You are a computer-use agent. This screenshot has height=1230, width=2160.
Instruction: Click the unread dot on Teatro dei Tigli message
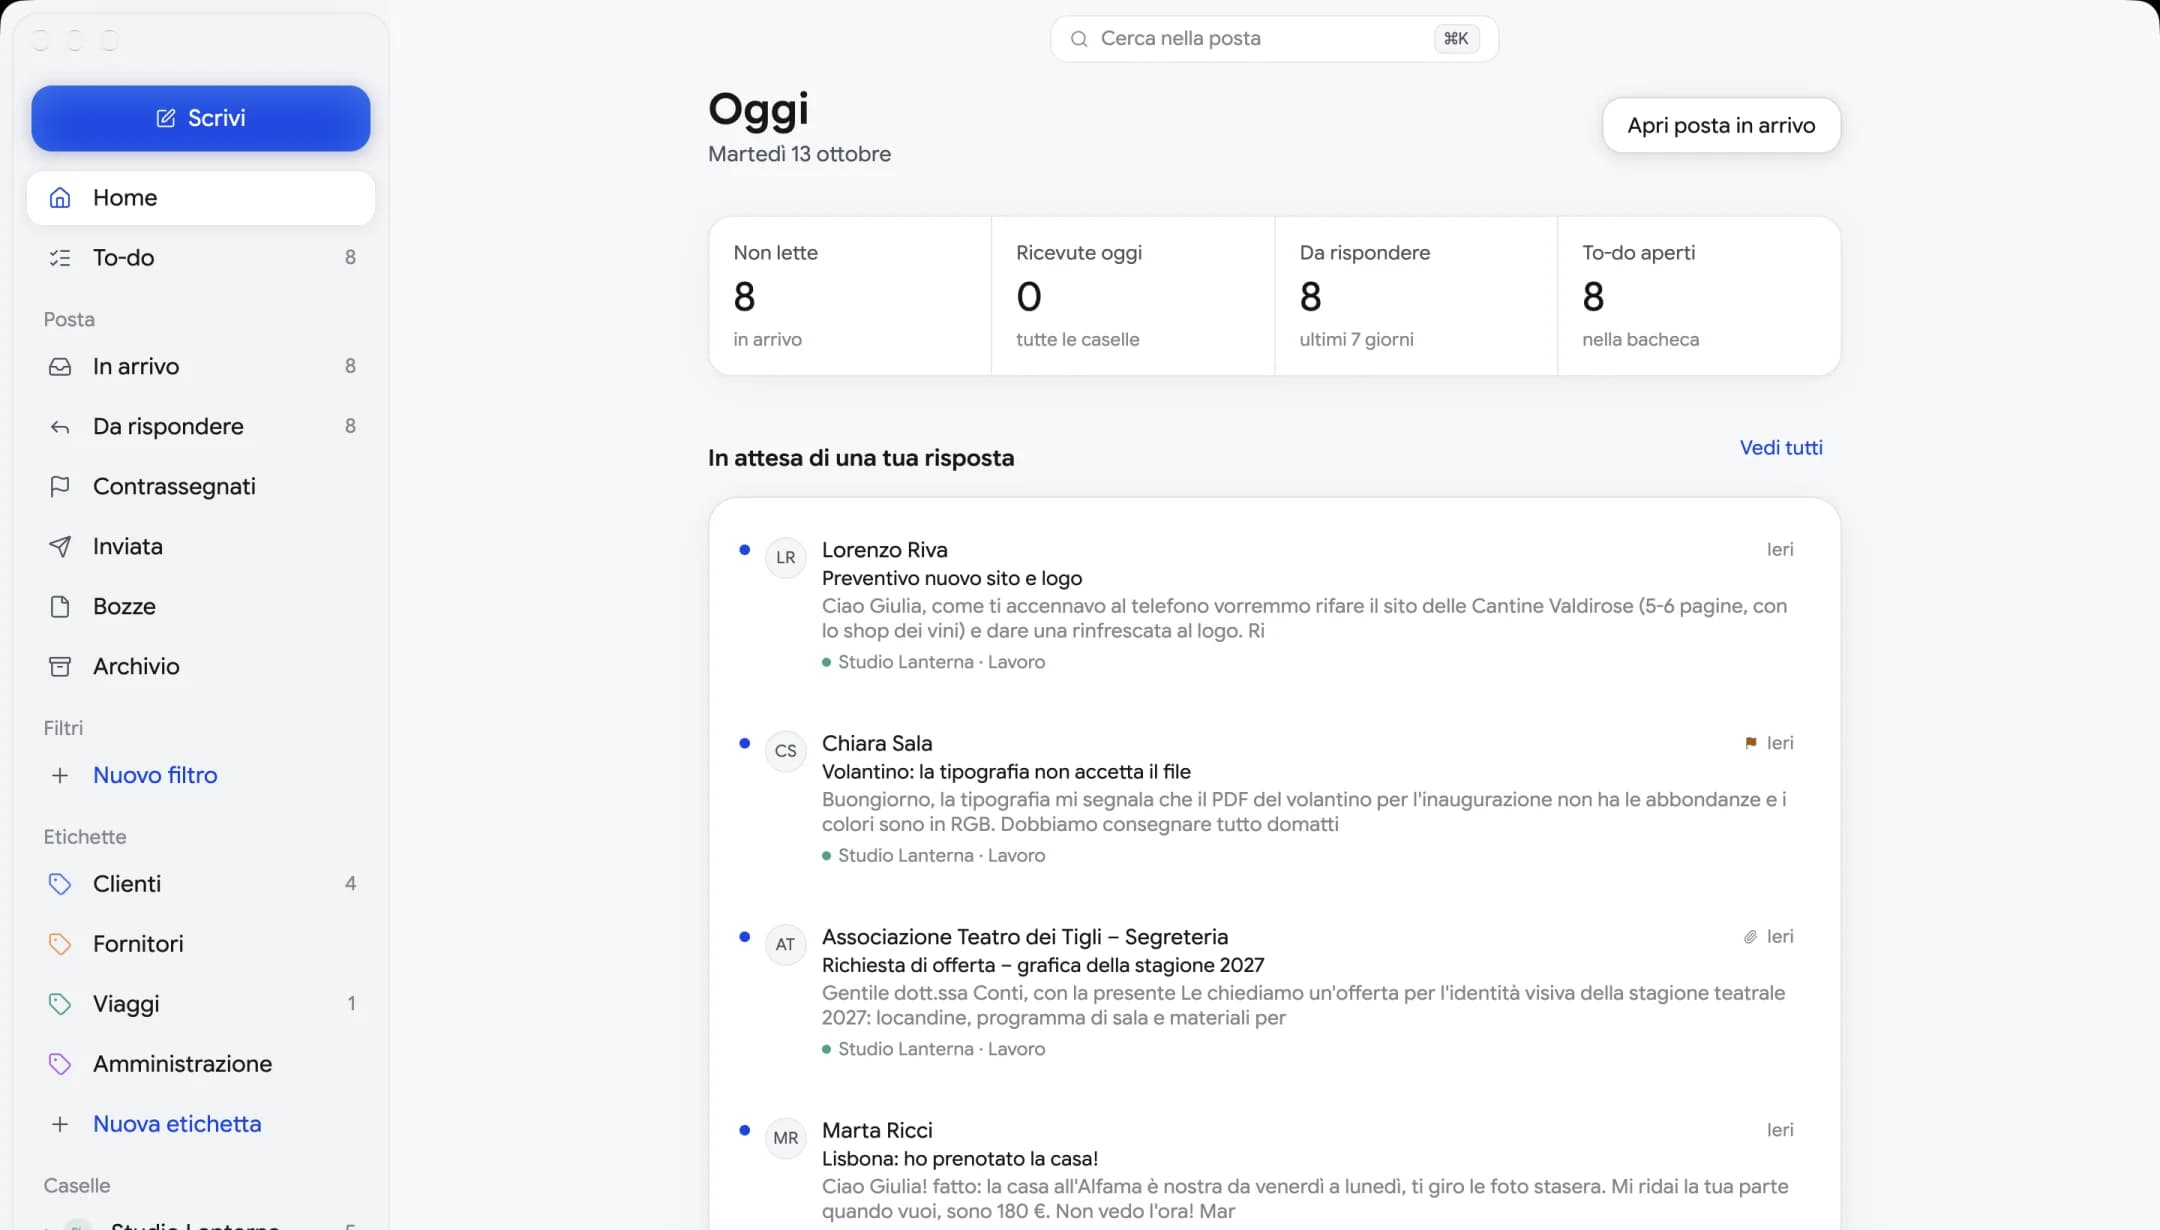[x=744, y=937]
